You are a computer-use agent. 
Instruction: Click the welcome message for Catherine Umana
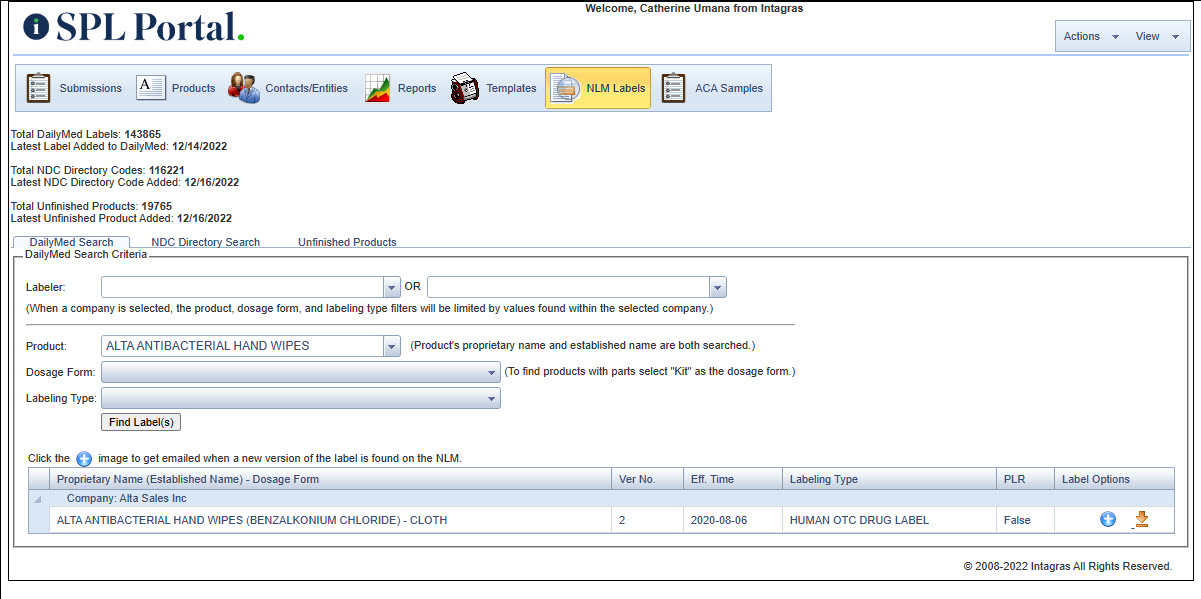[x=694, y=8]
